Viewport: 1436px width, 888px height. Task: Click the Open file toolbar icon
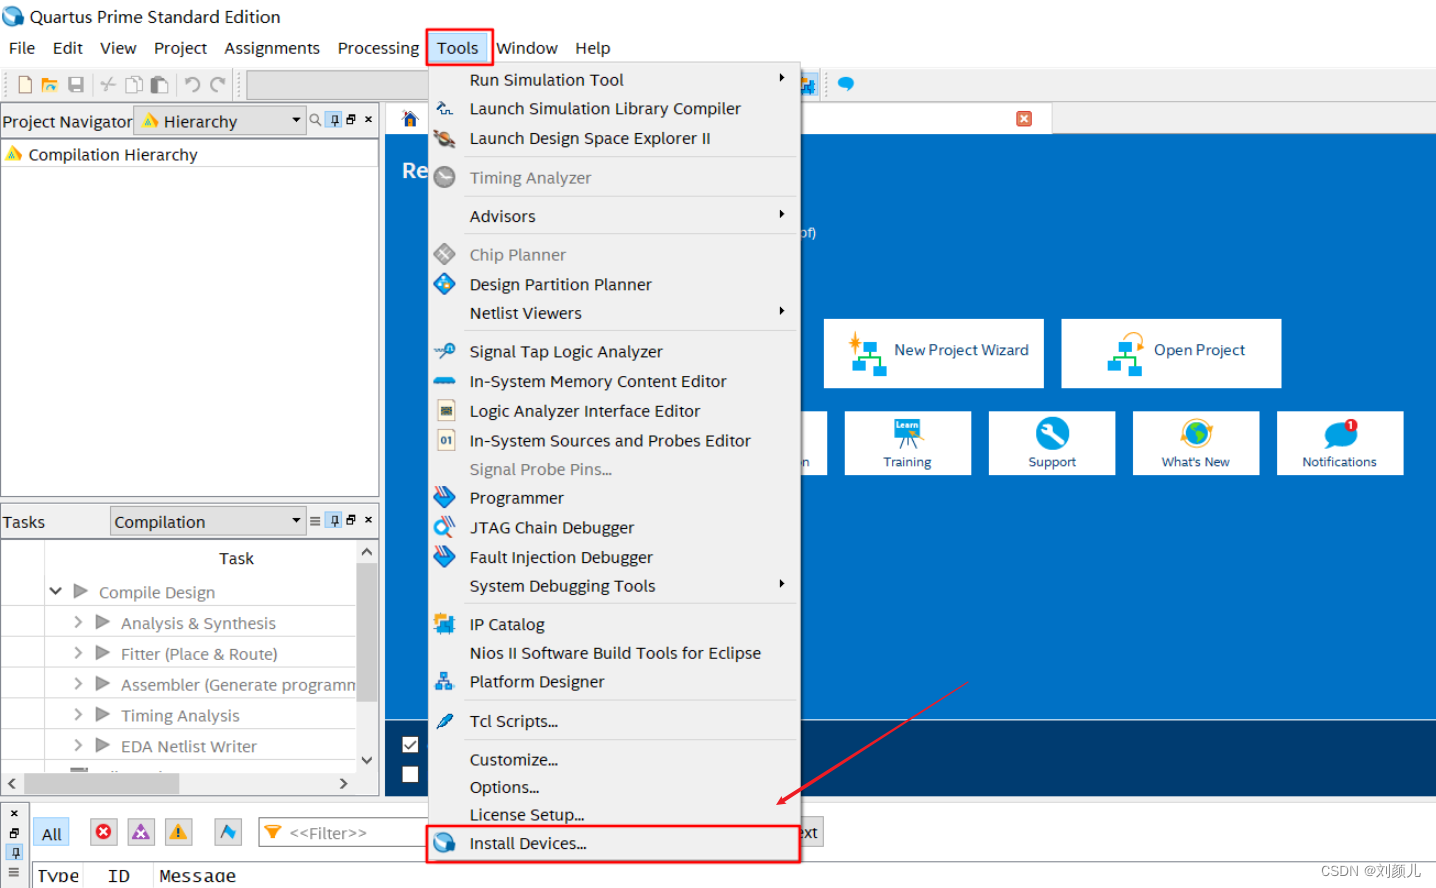[49, 85]
